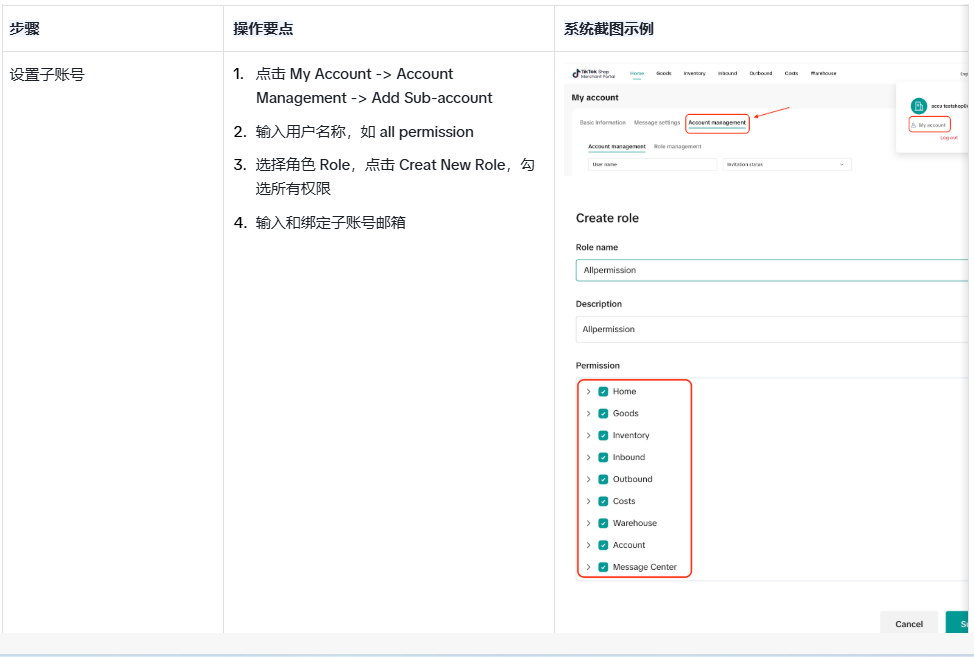Viewport: 974px width, 657px height.
Task: Click the green account avatar icon
Action: [918, 105]
